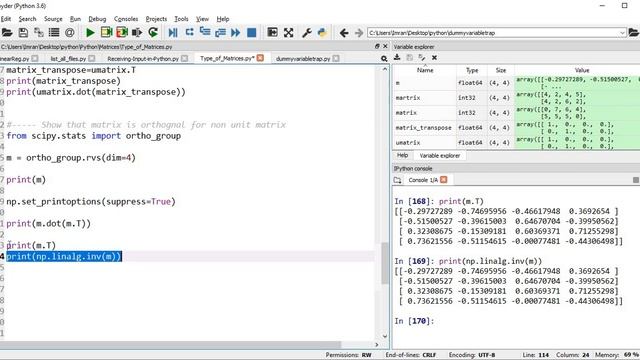
Task: Open Preferences wrench icon
Action: point(307,32)
